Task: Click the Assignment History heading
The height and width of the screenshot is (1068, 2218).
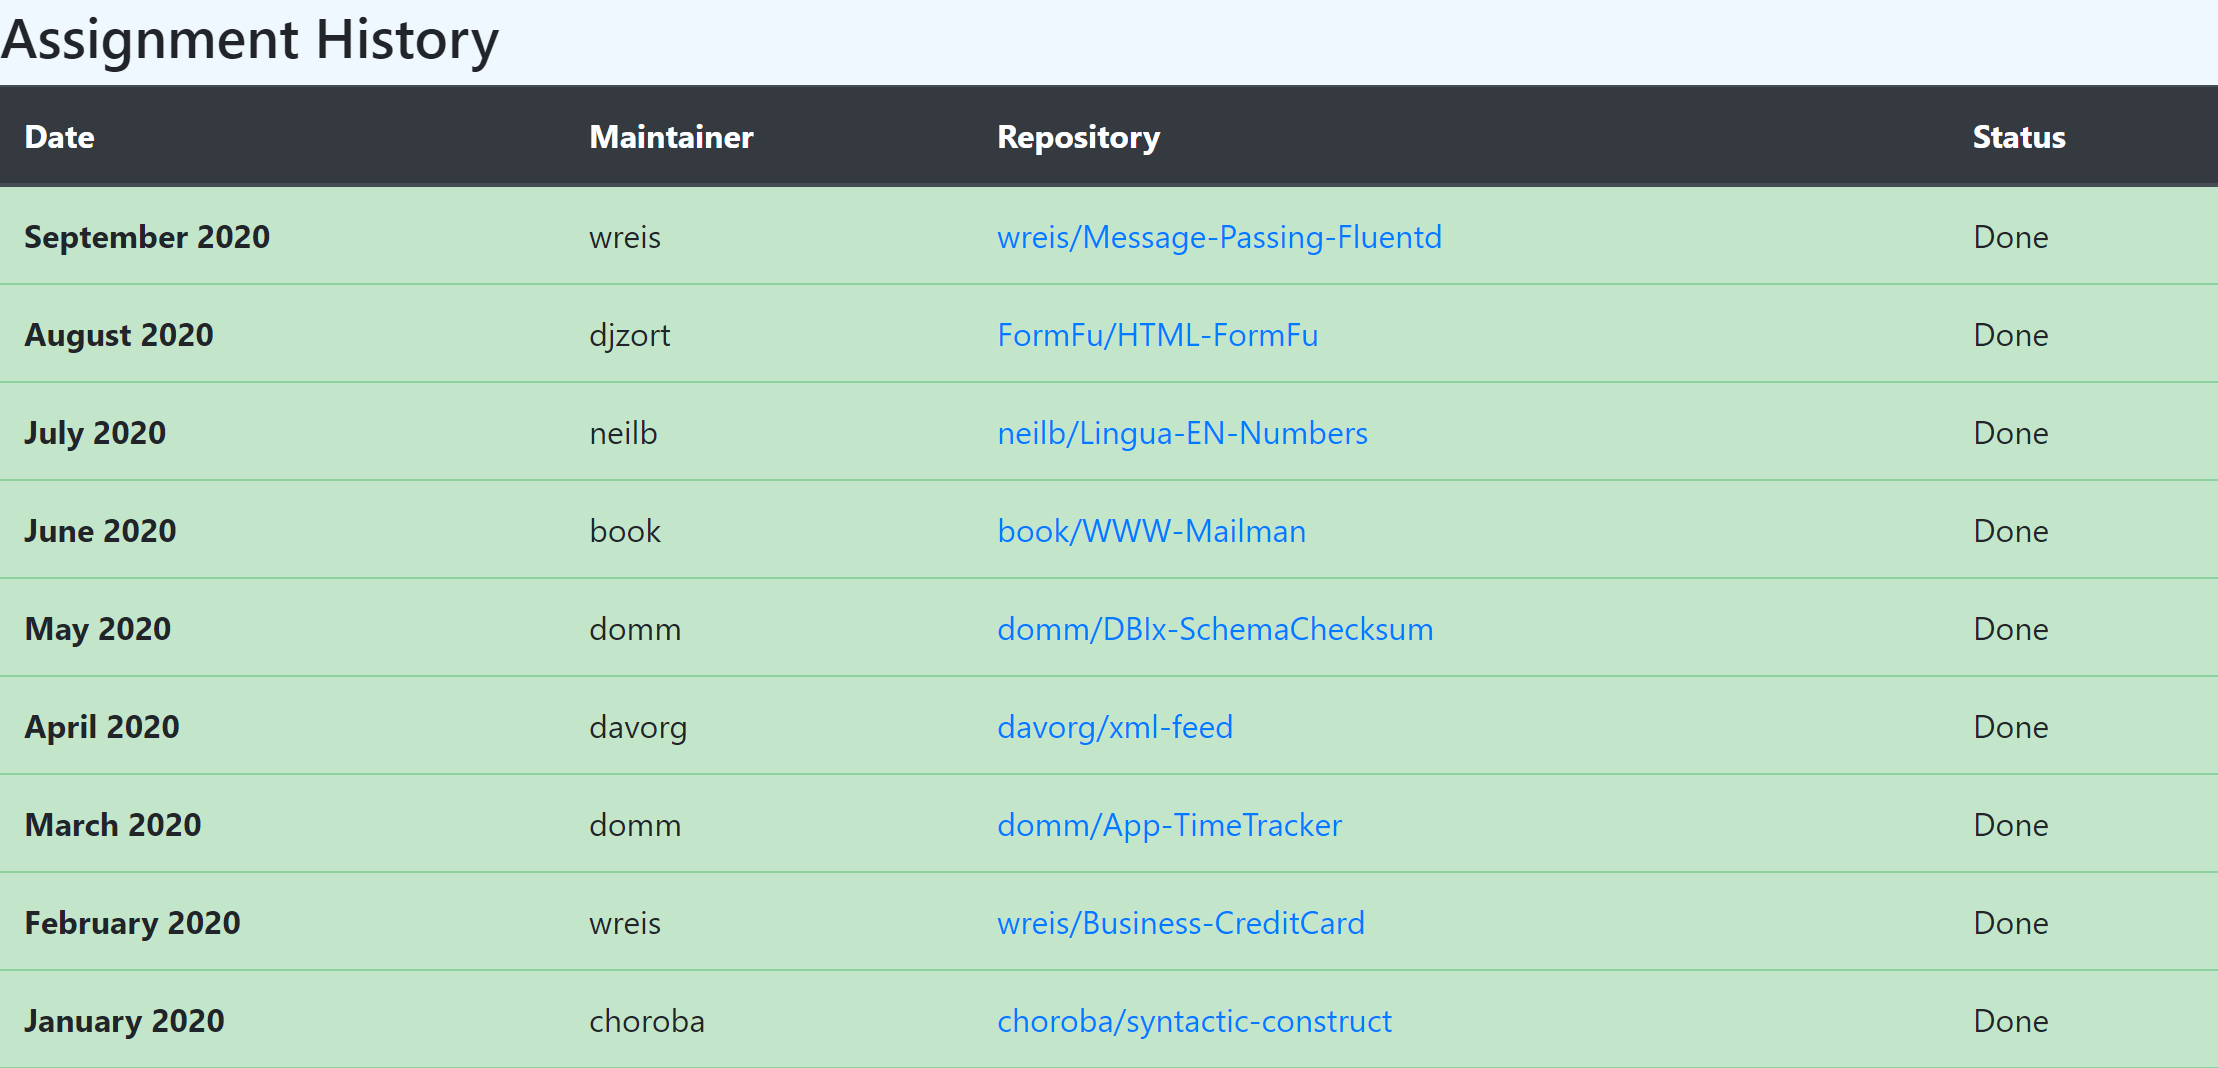Action: (250, 40)
